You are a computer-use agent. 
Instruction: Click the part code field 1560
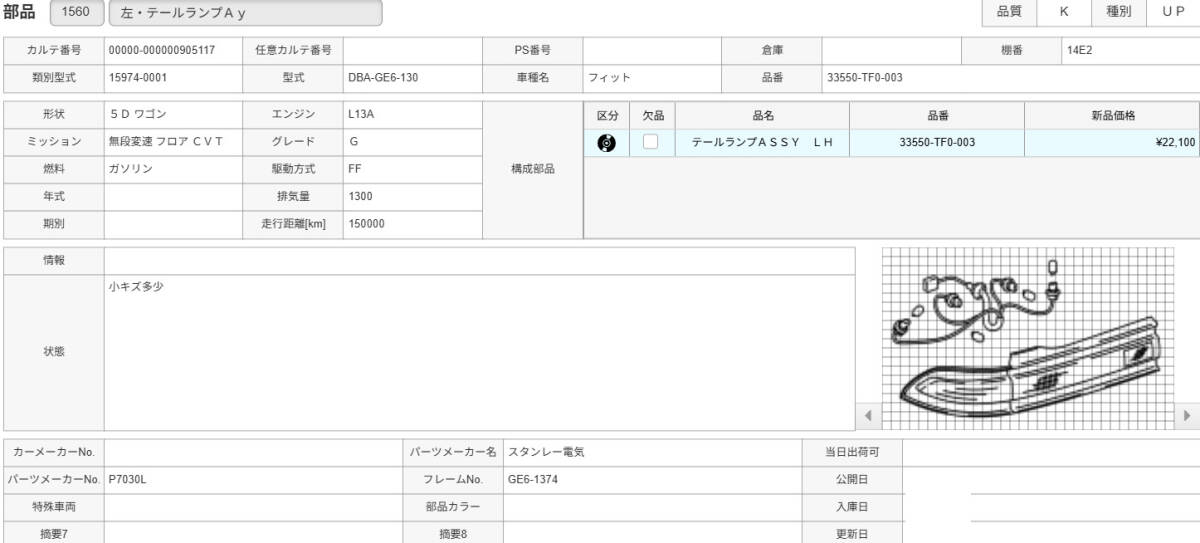75,13
